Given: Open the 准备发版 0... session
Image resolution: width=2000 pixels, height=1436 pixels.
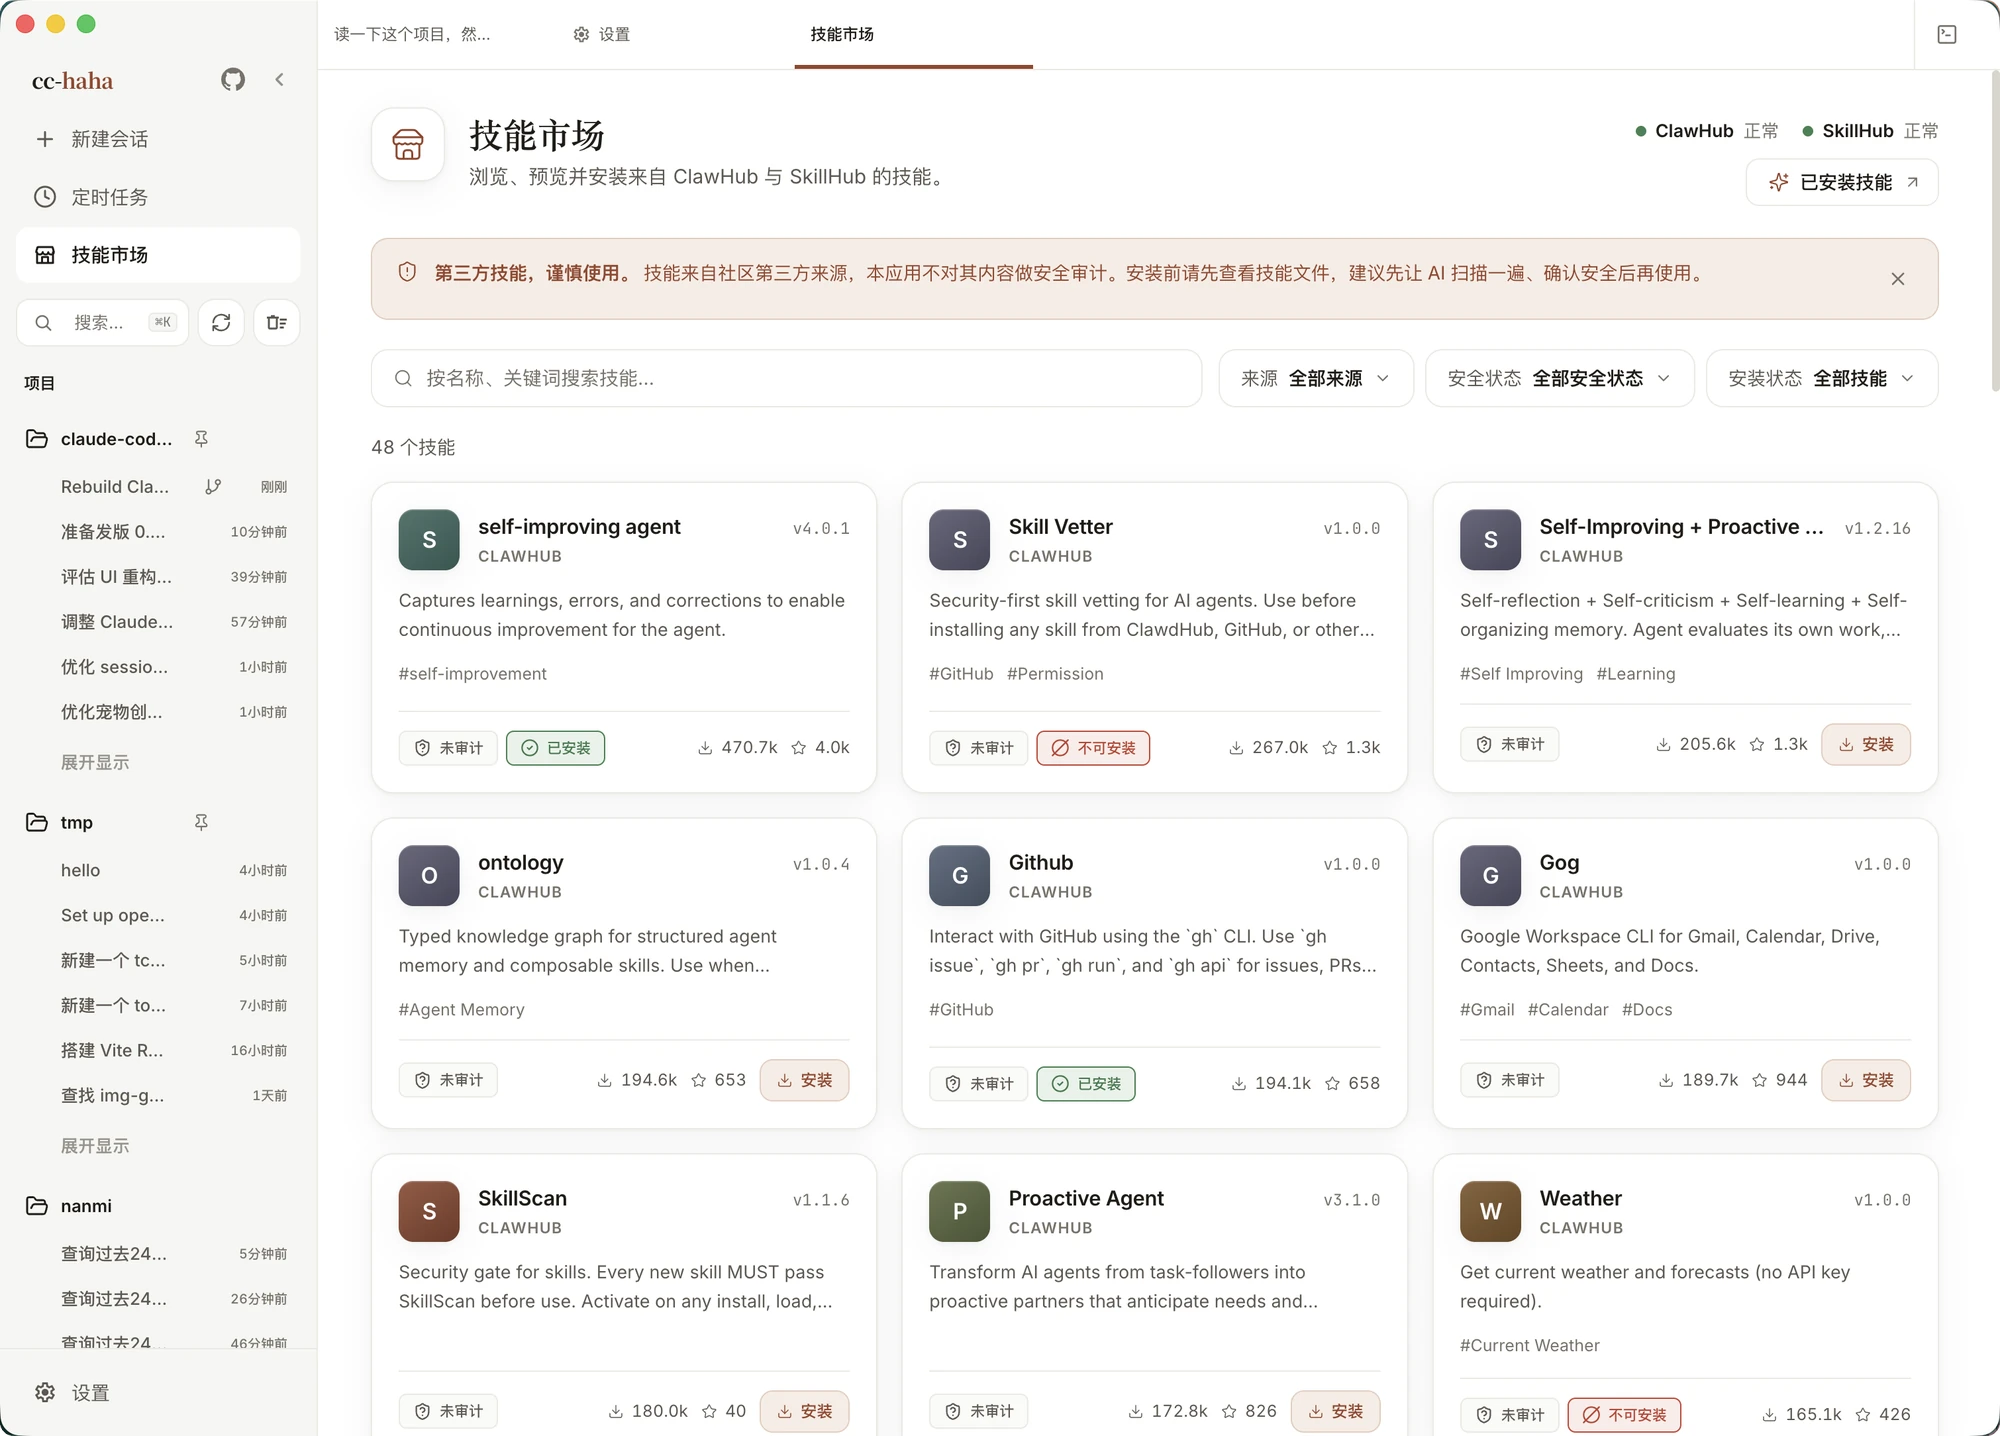Looking at the screenshot, I should pos(158,532).
